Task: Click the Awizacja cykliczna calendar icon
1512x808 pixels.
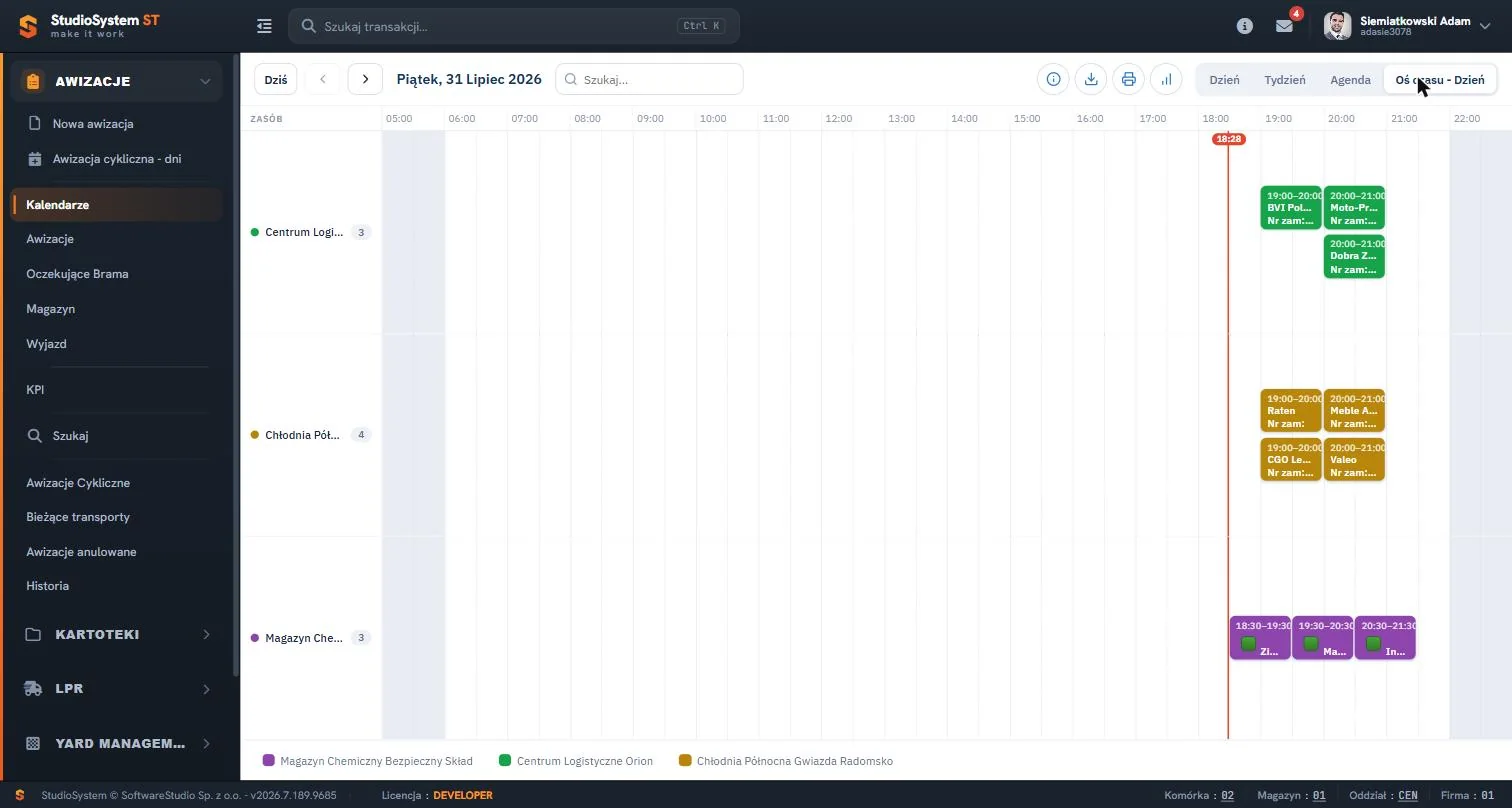Action: pyautogui.click(x=34, y=159)
